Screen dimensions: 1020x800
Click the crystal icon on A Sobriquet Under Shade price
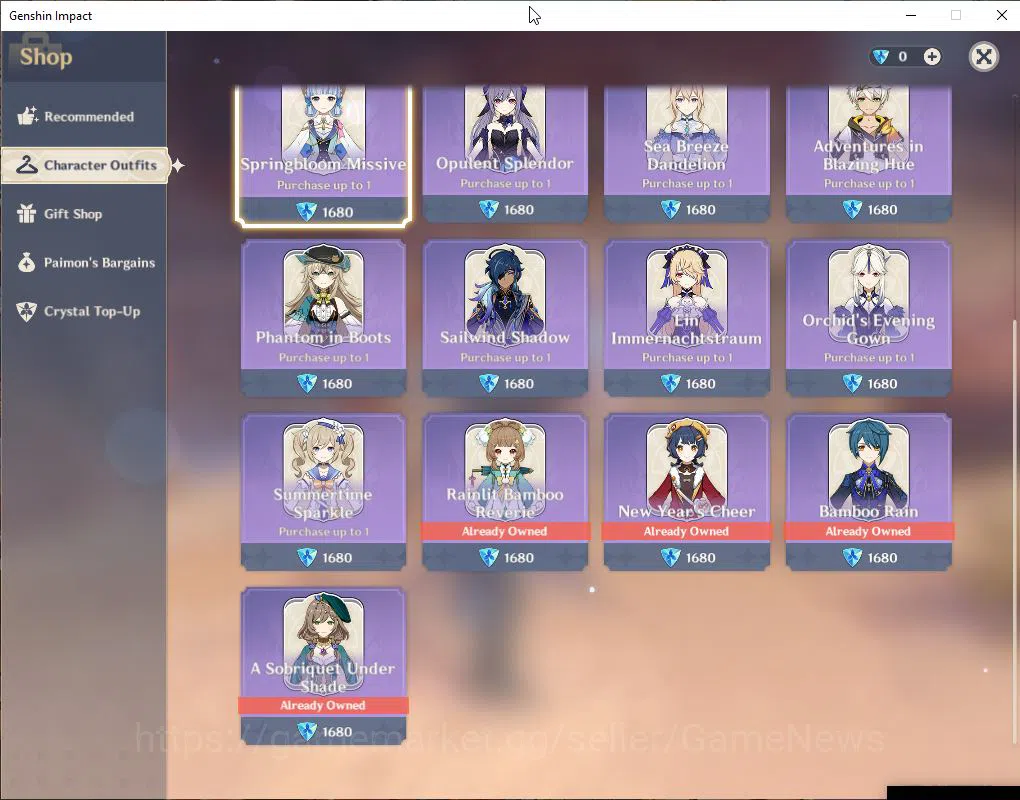tap(306, 732)
